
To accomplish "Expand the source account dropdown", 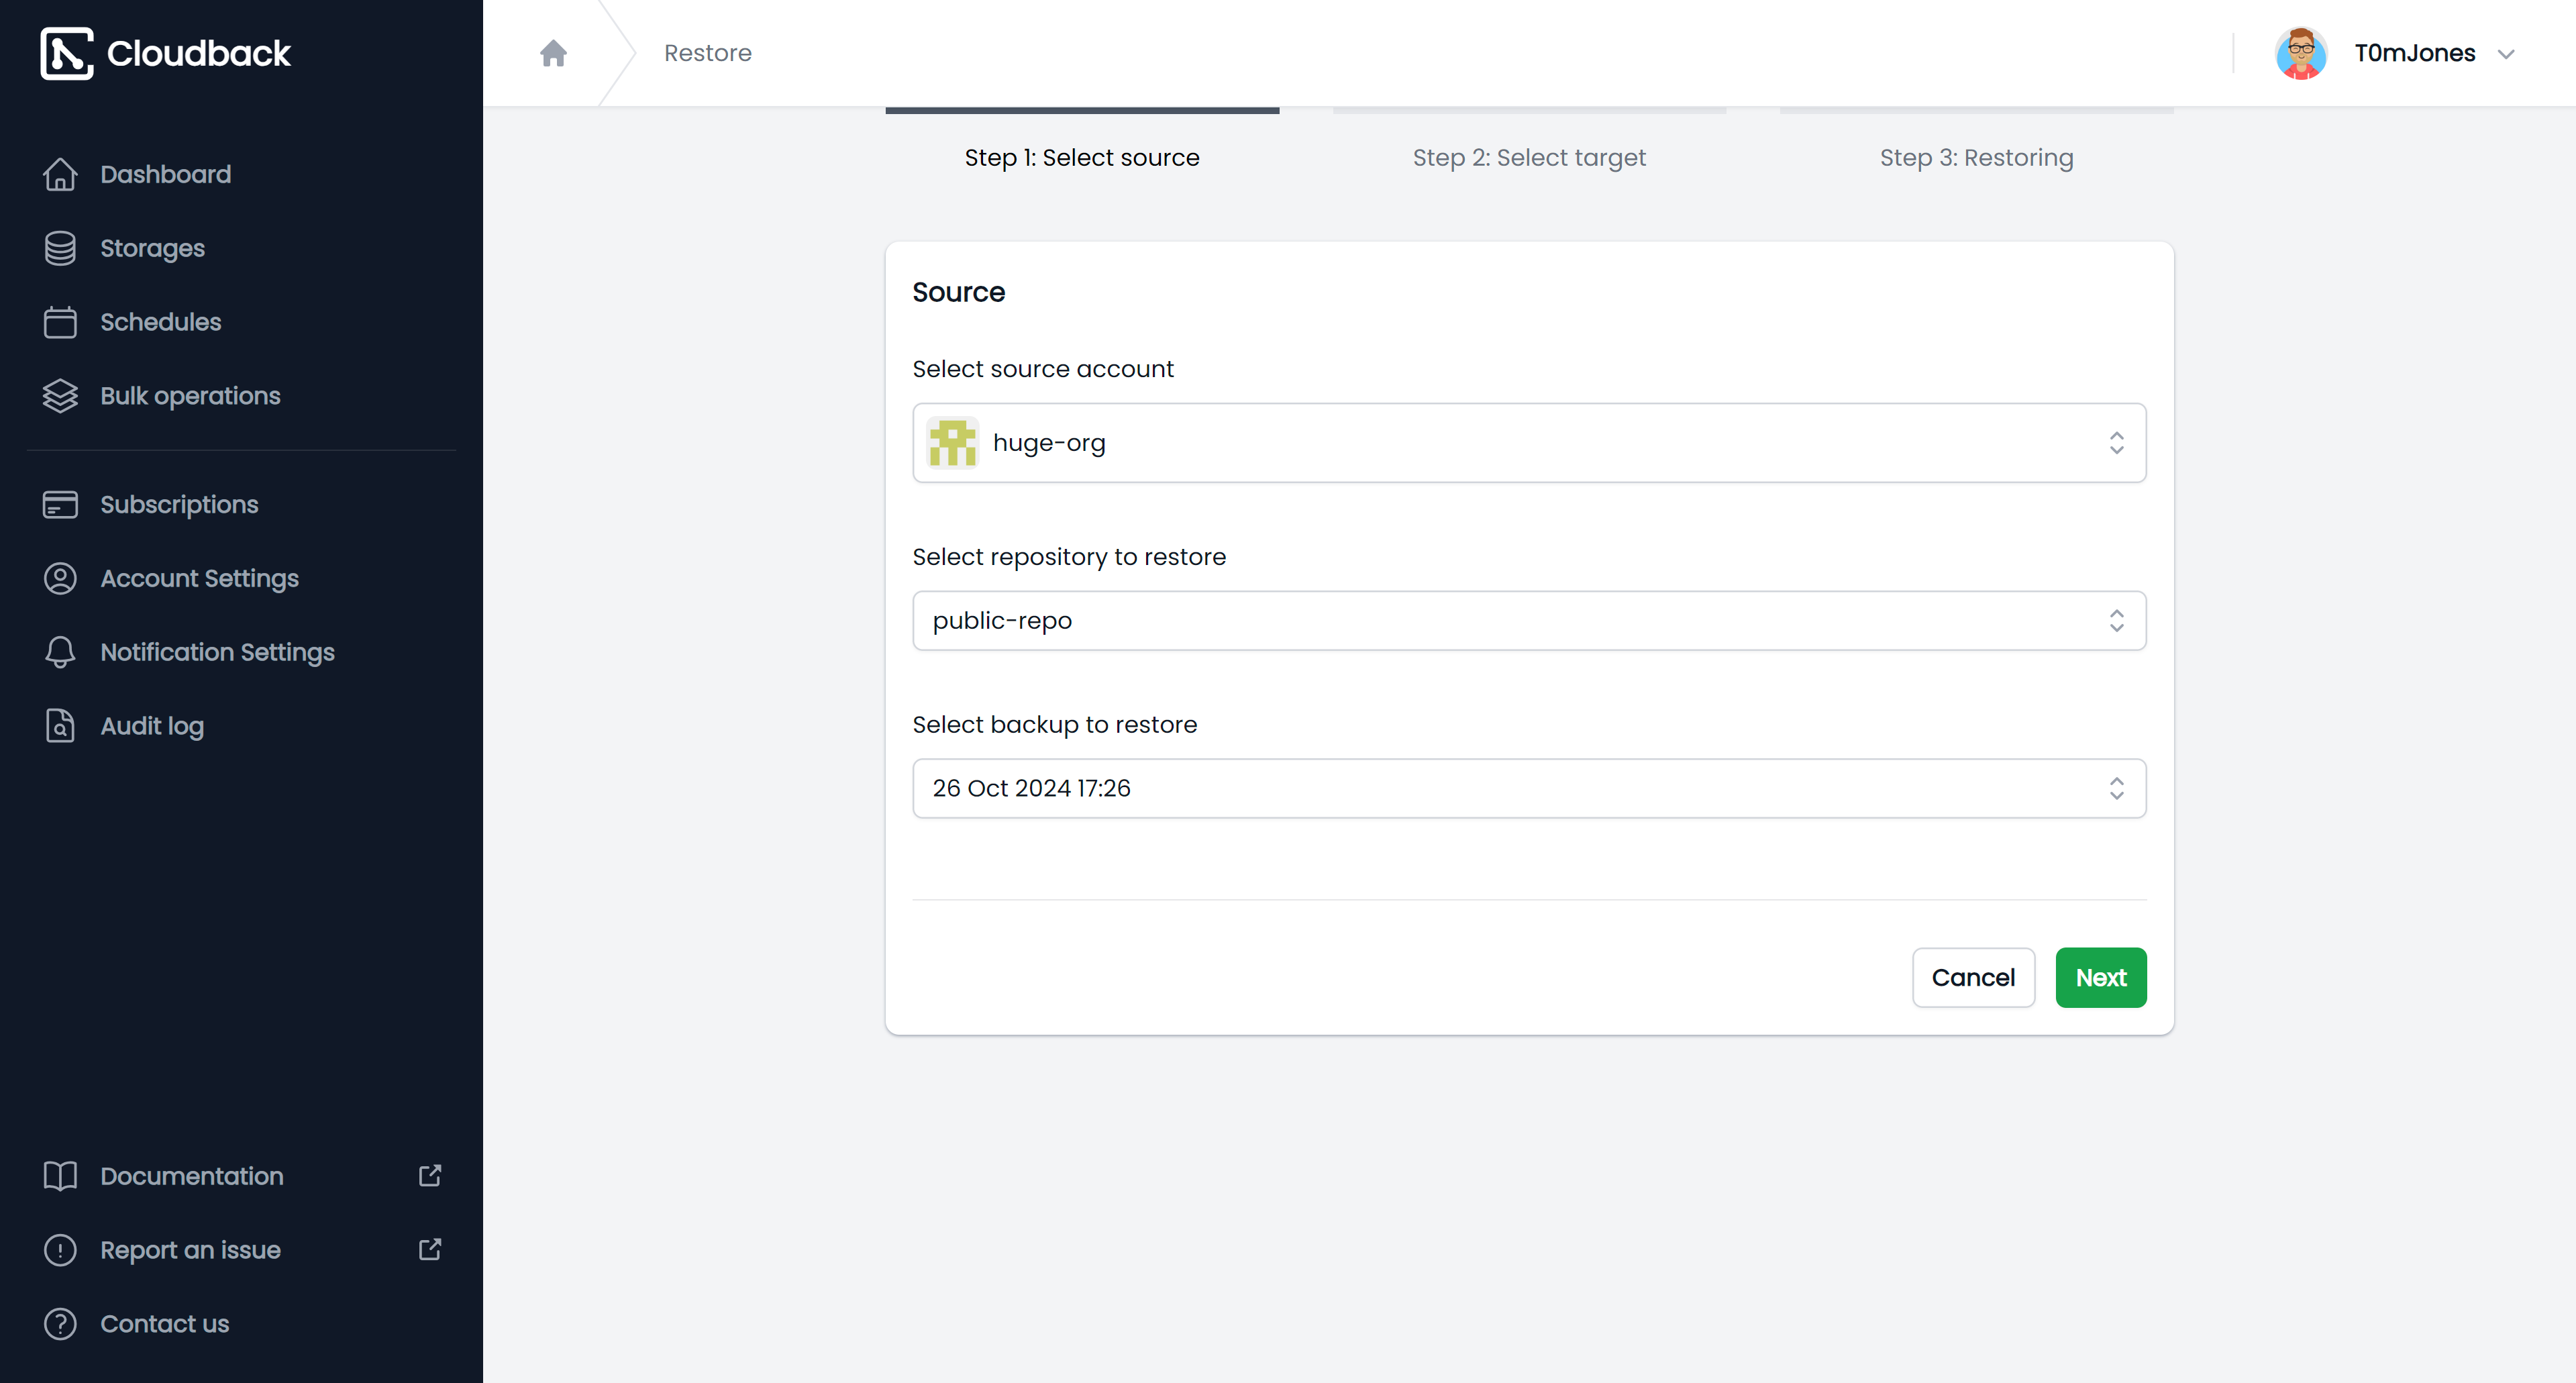I will coord(1529,443).
